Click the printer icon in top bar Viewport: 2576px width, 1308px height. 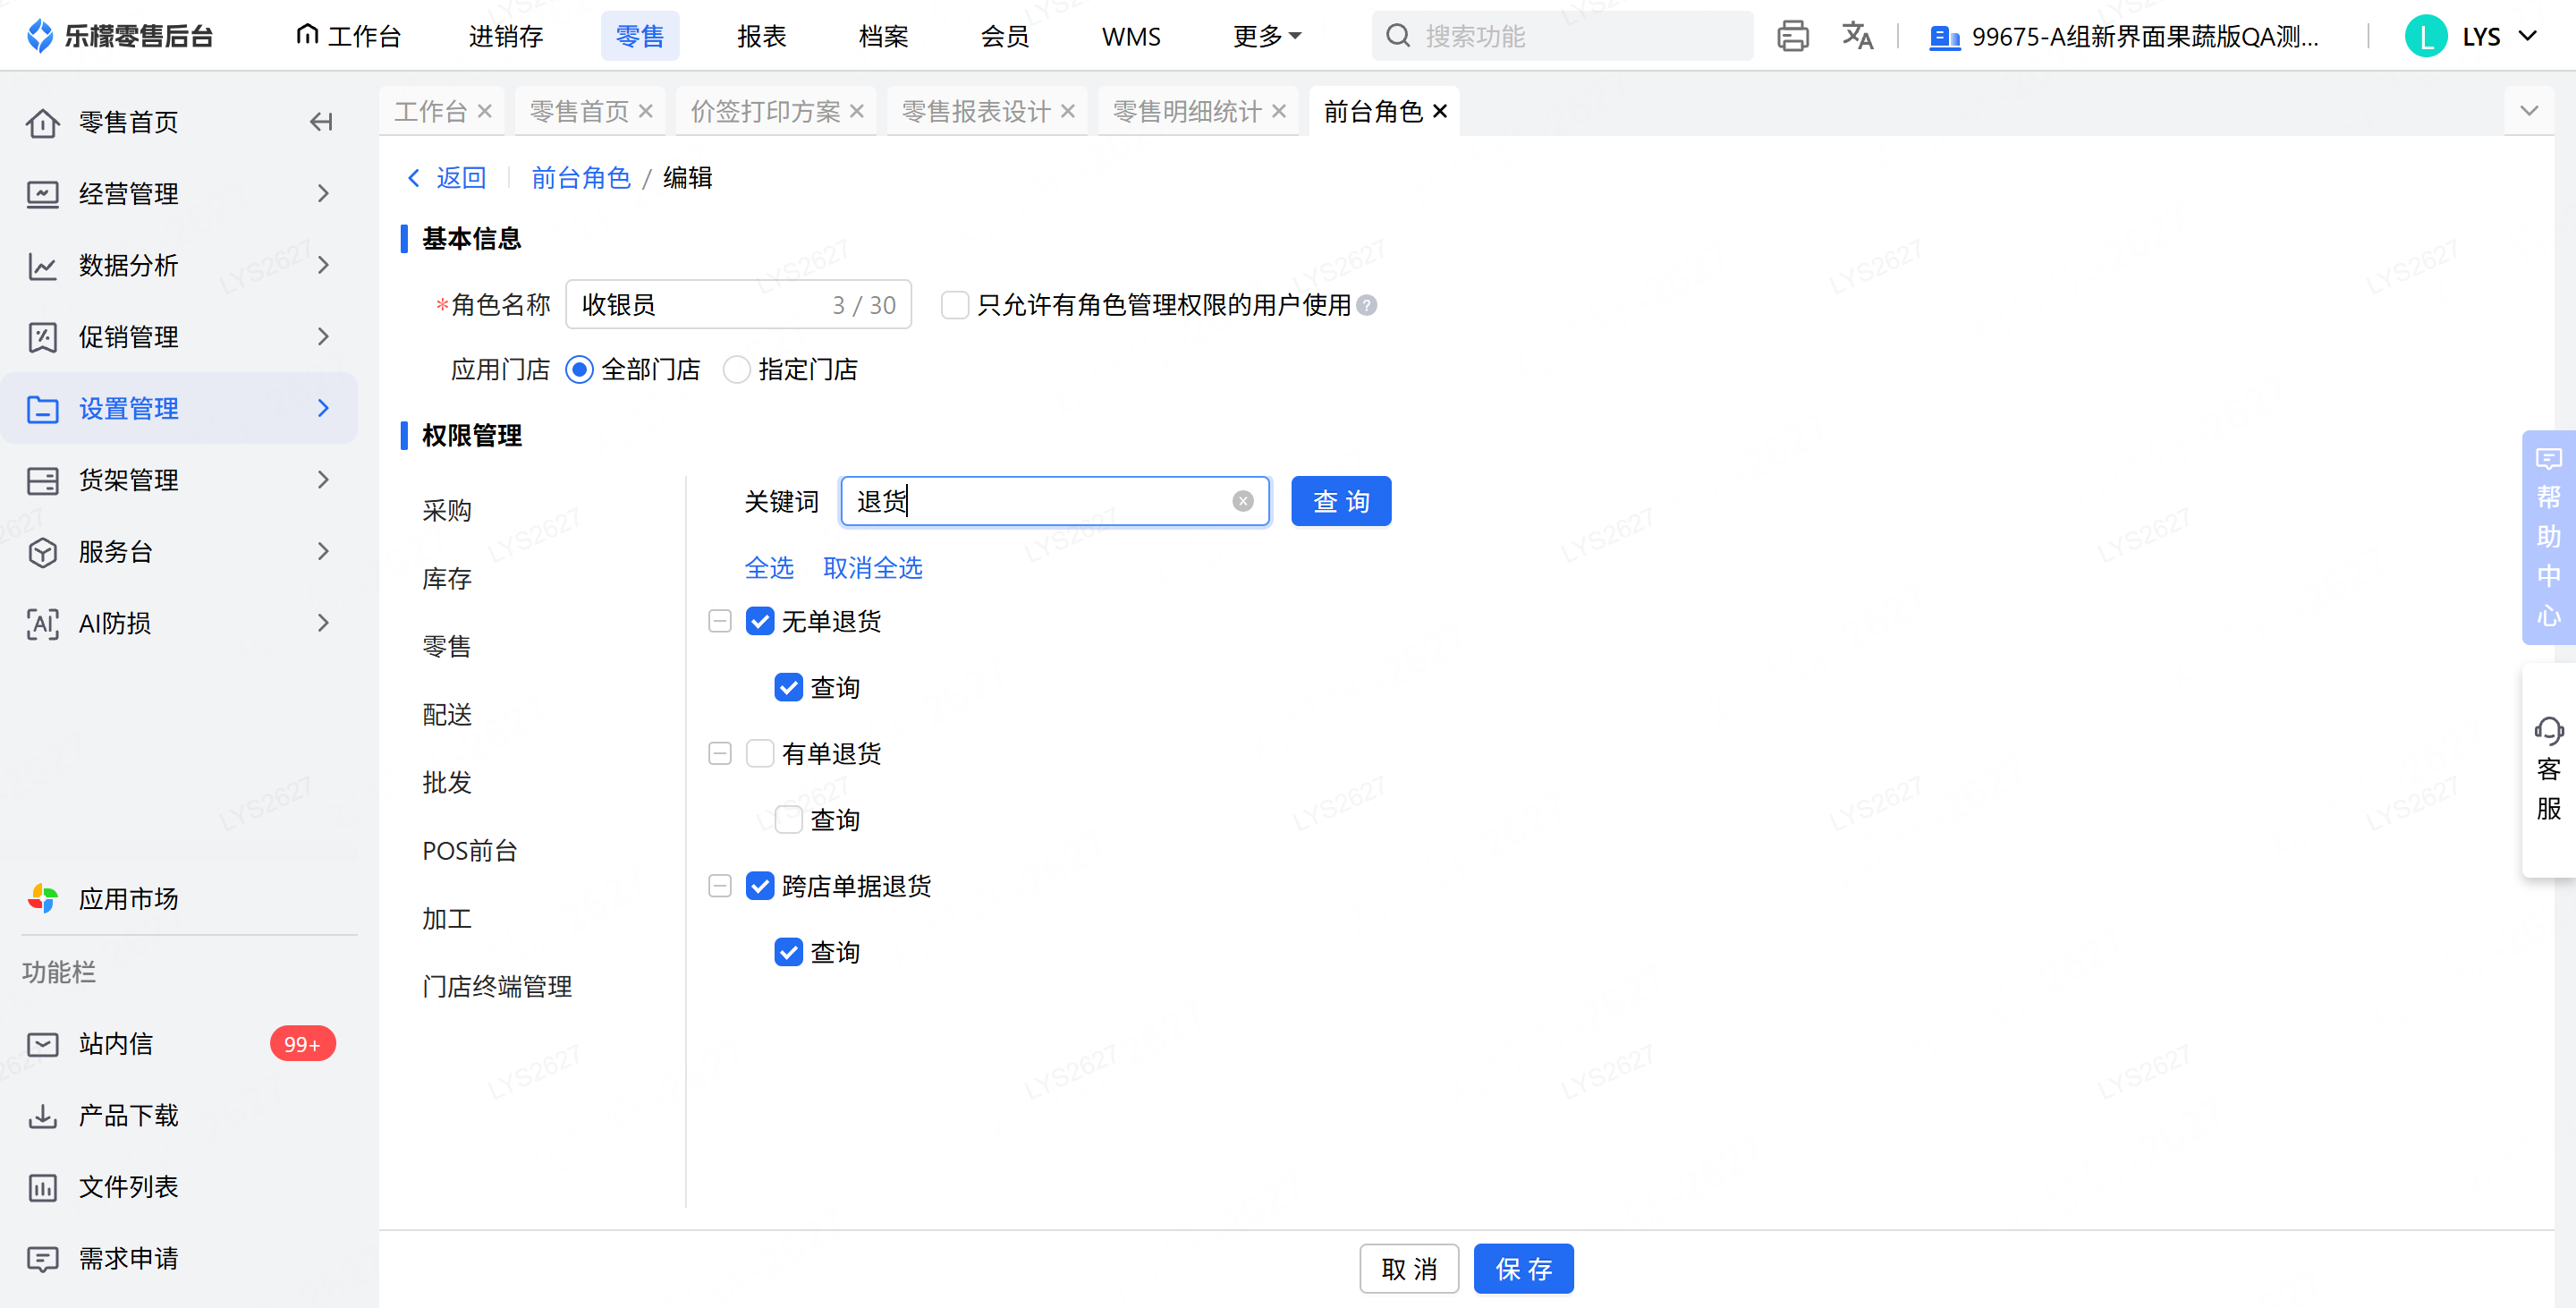(1792, 36)
